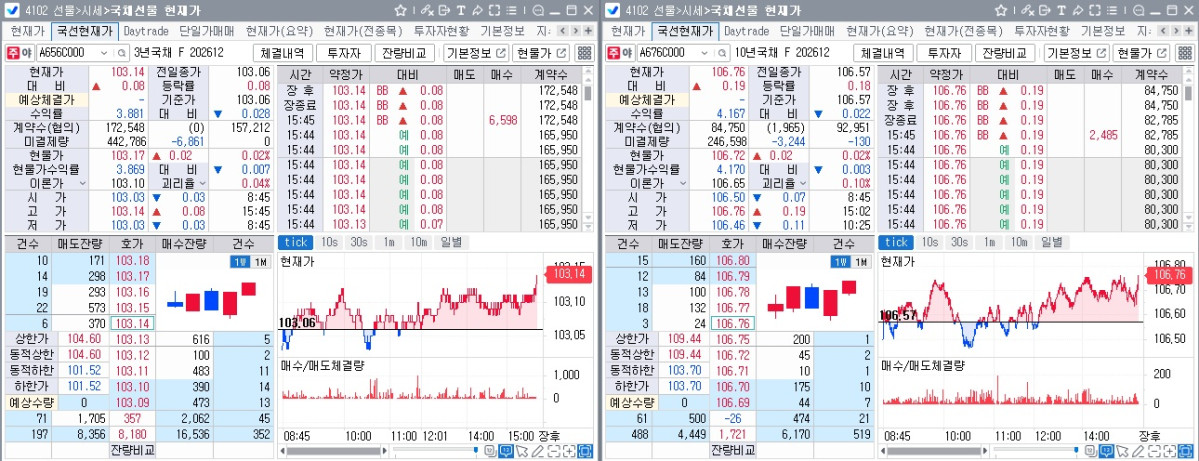
Task: Toggle the blue checkbox in right window title
Action: click(612, 11)
